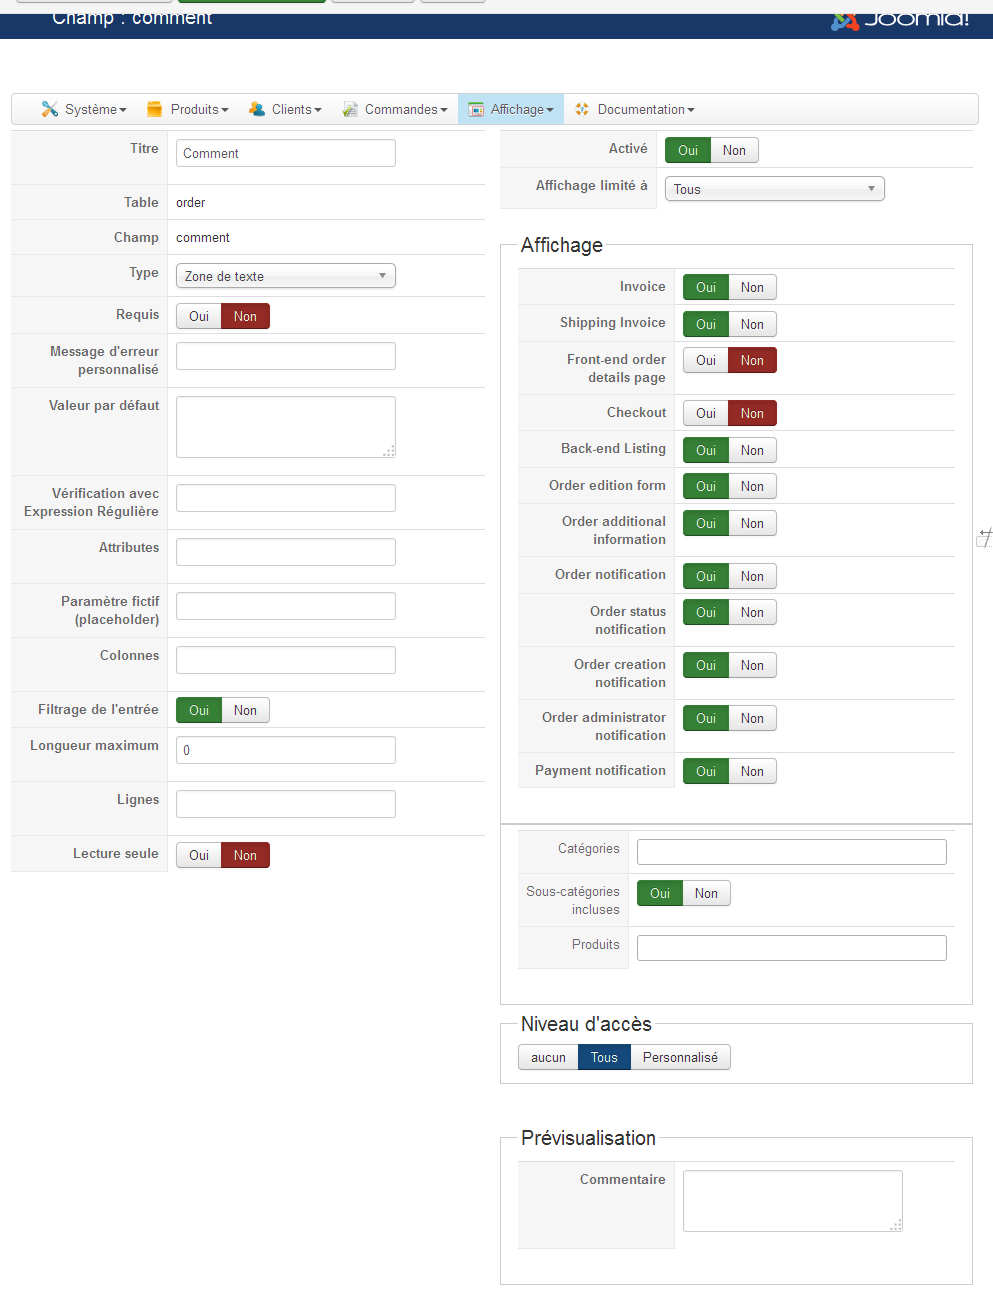Set Checkout display to Oui
The image size is (993, 1309).
click(x=706, y=413)
